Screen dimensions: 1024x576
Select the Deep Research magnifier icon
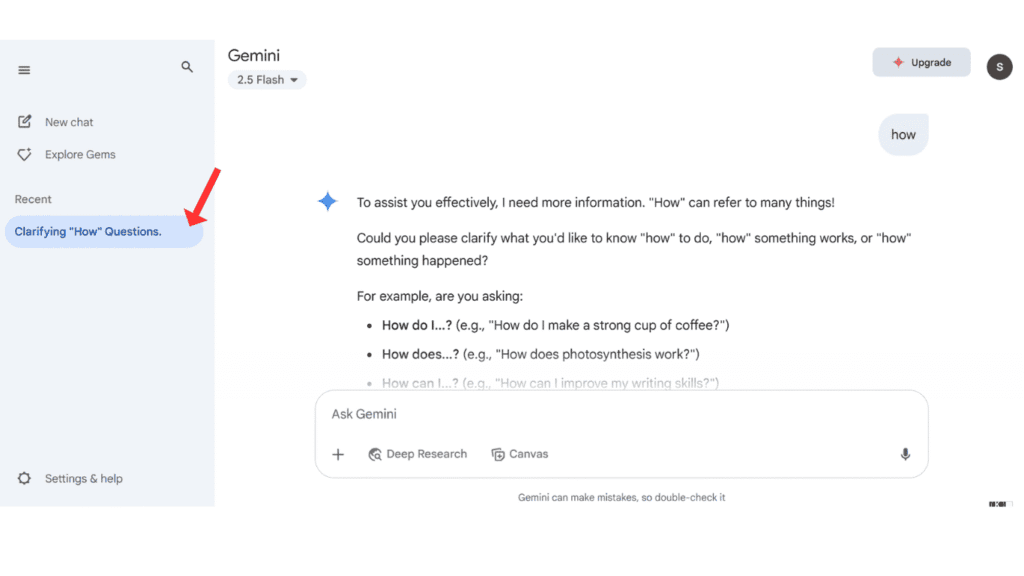pyautogui.click(x=374, y=454)
